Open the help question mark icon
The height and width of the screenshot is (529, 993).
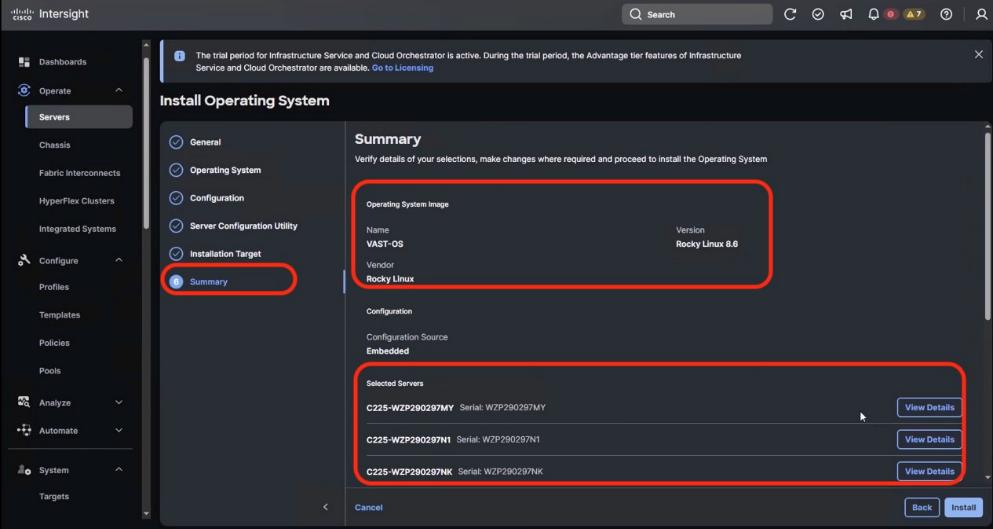[946, 14]
